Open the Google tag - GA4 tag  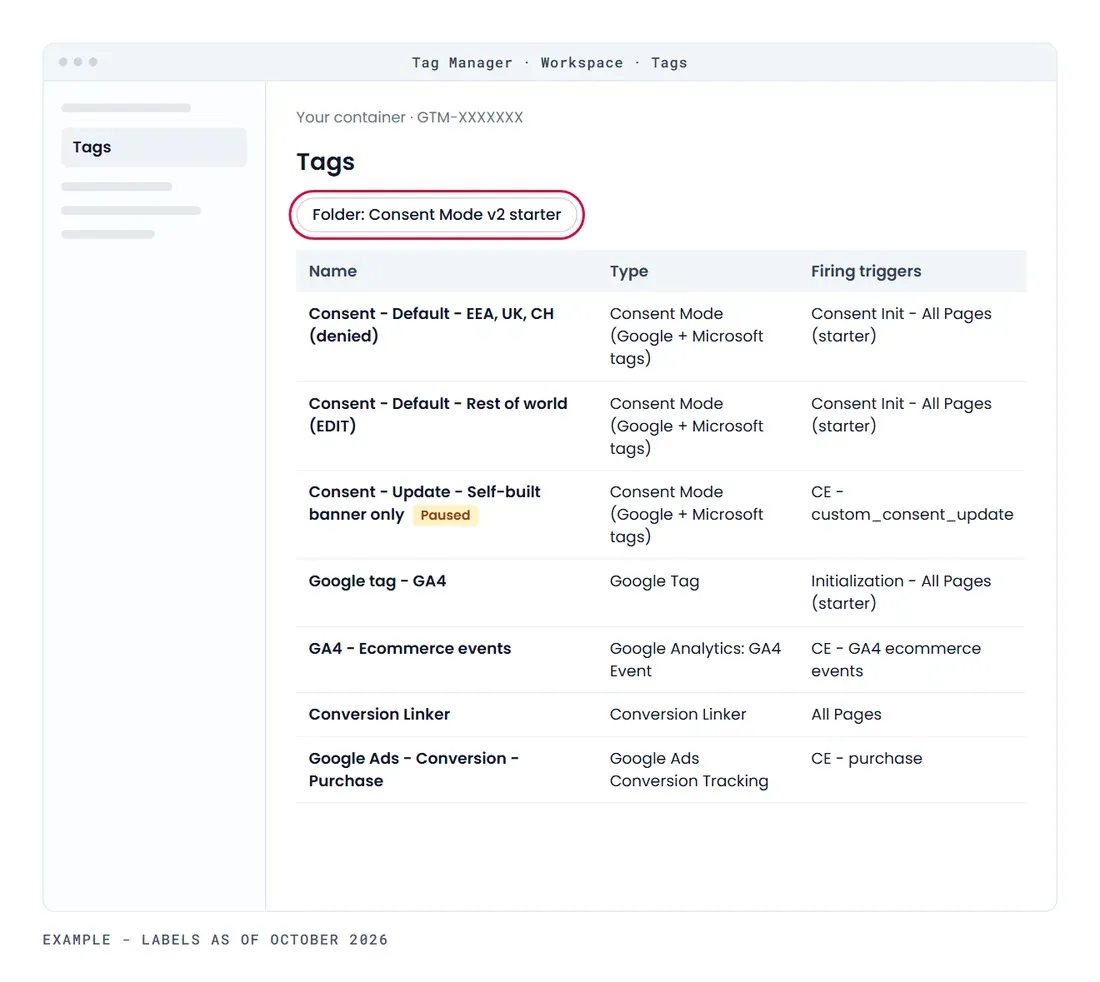[377, 581]
